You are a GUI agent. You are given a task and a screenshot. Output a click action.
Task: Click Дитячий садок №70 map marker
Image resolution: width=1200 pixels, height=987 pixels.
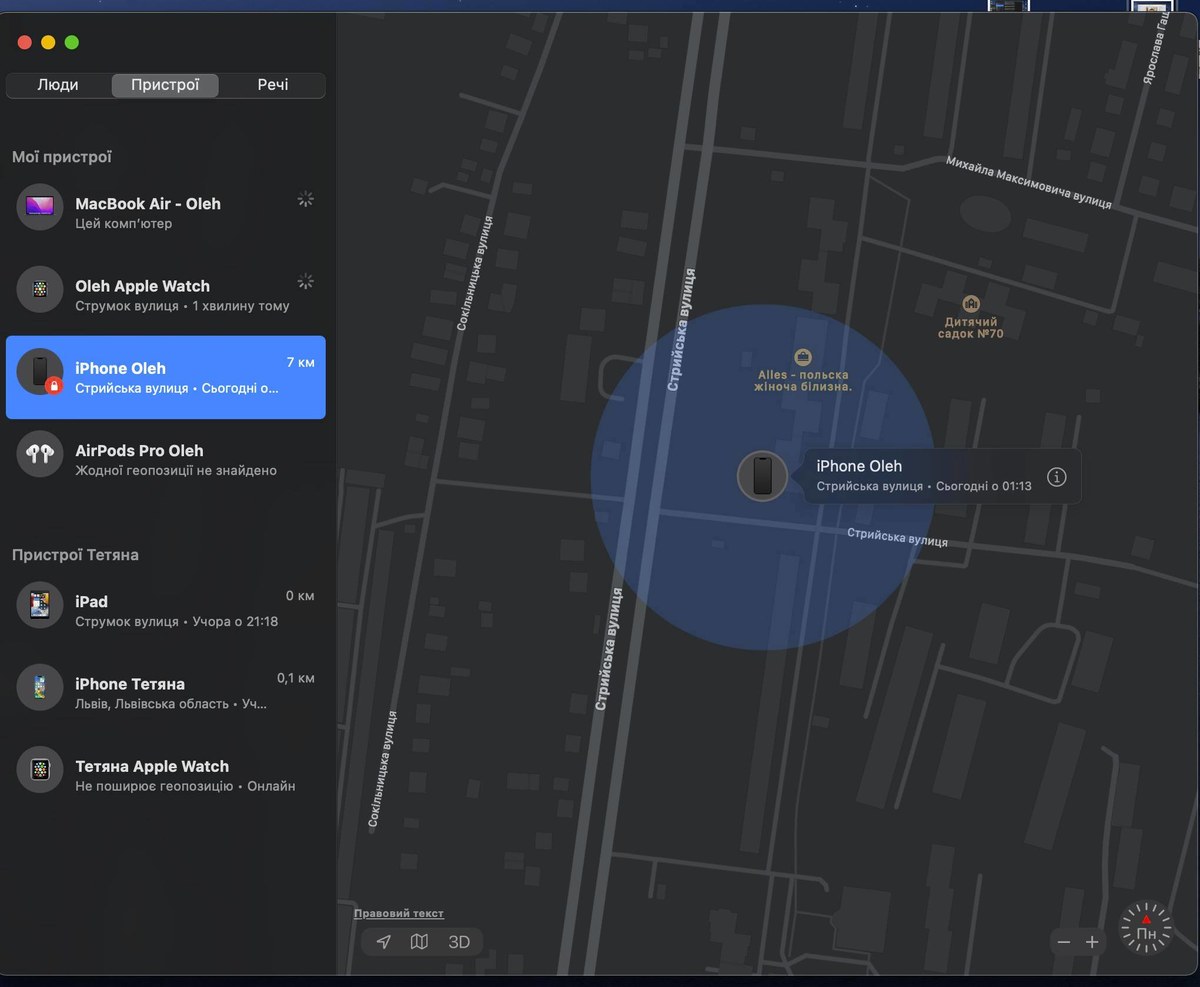pyautogui.click(x=970, y=304)
